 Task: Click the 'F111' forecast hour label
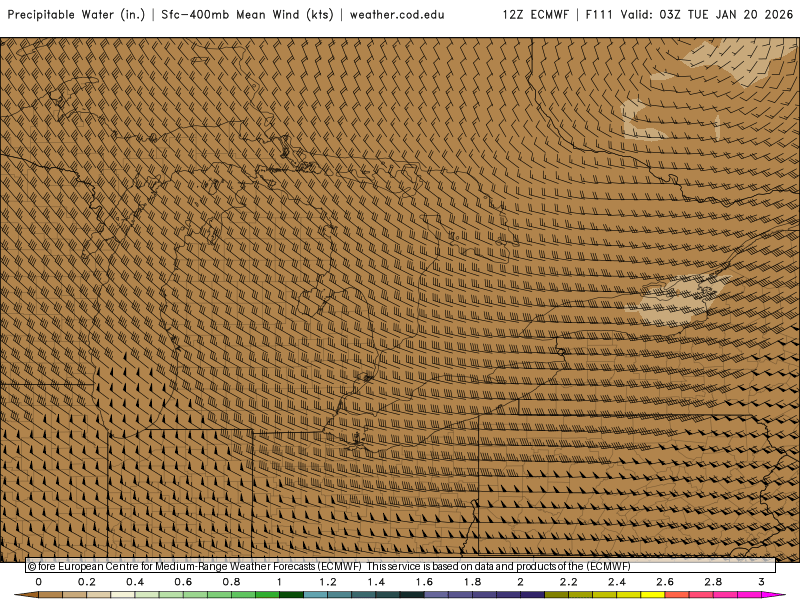pos(599,15)
